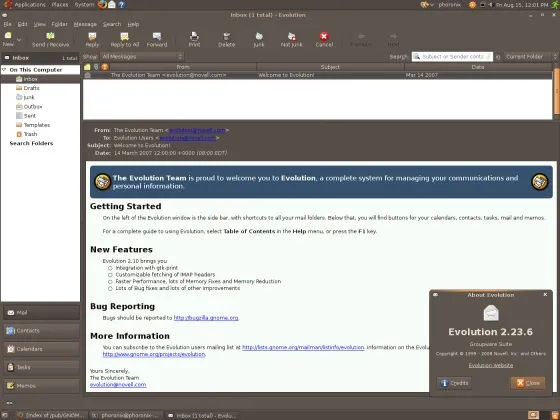Open the search type magnifier icon

coord(417,56)
